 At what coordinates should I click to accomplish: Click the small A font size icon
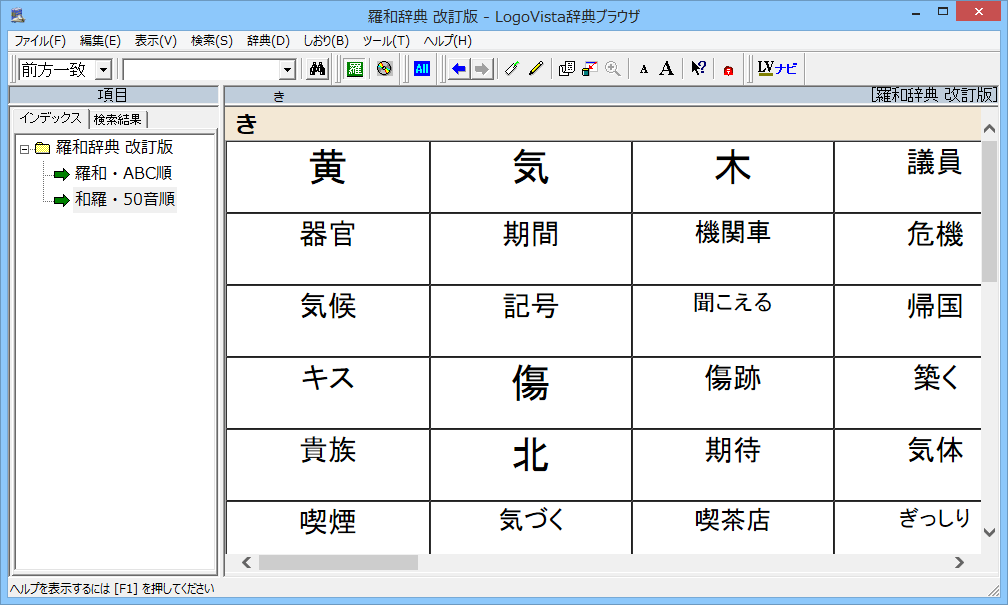point(644,69)
